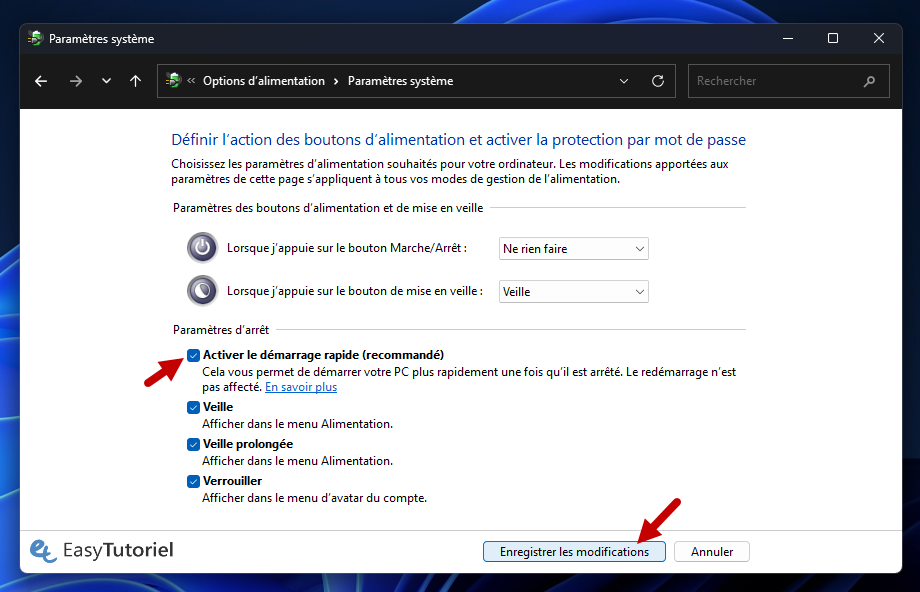Screen dimensions: 920x592
Task: Click the breadcrumb overflow double chevron
Action: tap(191, 81)
